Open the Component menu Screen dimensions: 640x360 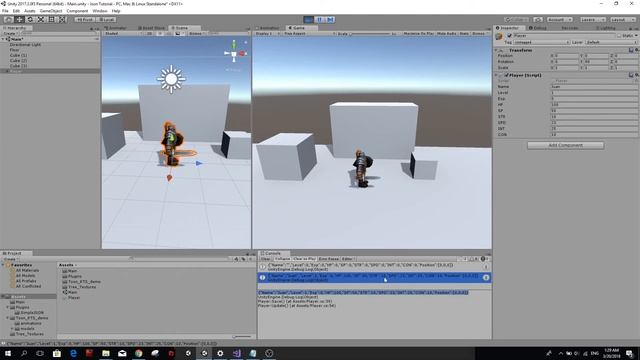(x=77, y=11)
